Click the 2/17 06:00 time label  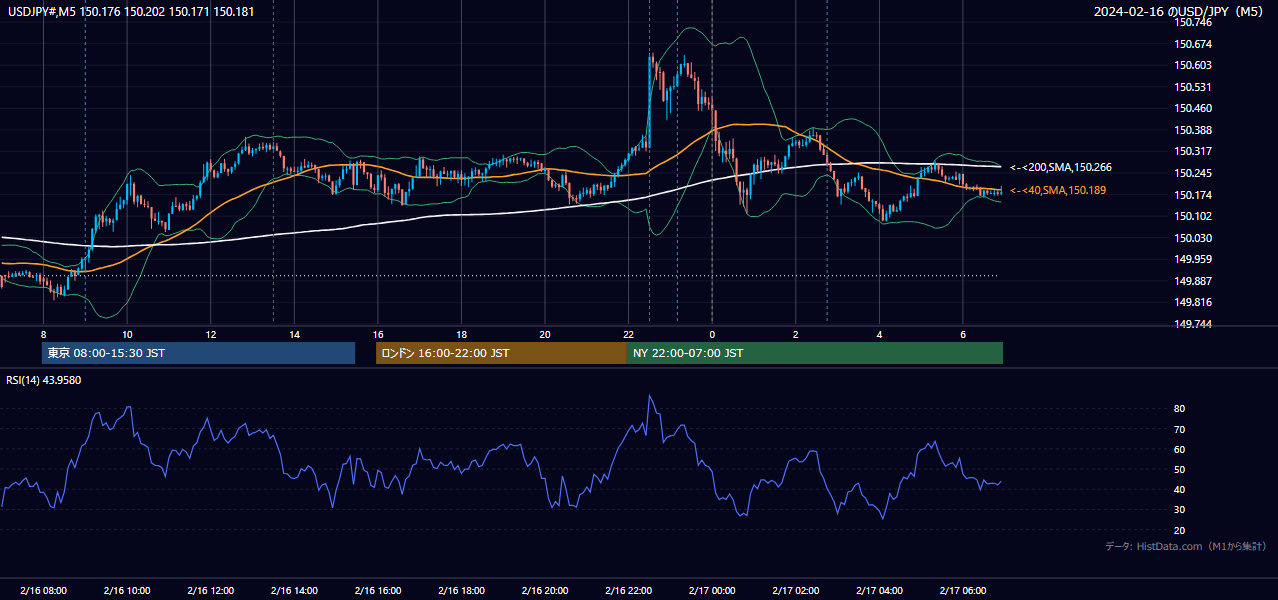(962, 590)
